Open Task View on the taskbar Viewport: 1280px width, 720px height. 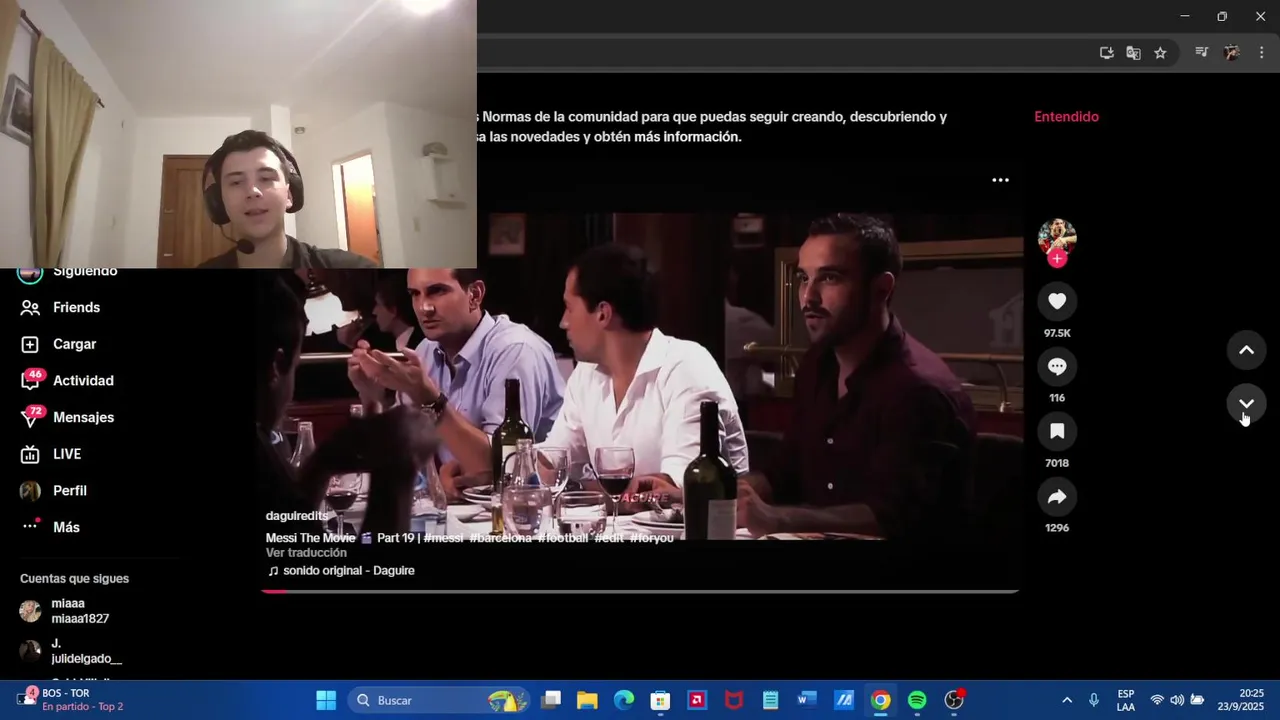point(551,700)
